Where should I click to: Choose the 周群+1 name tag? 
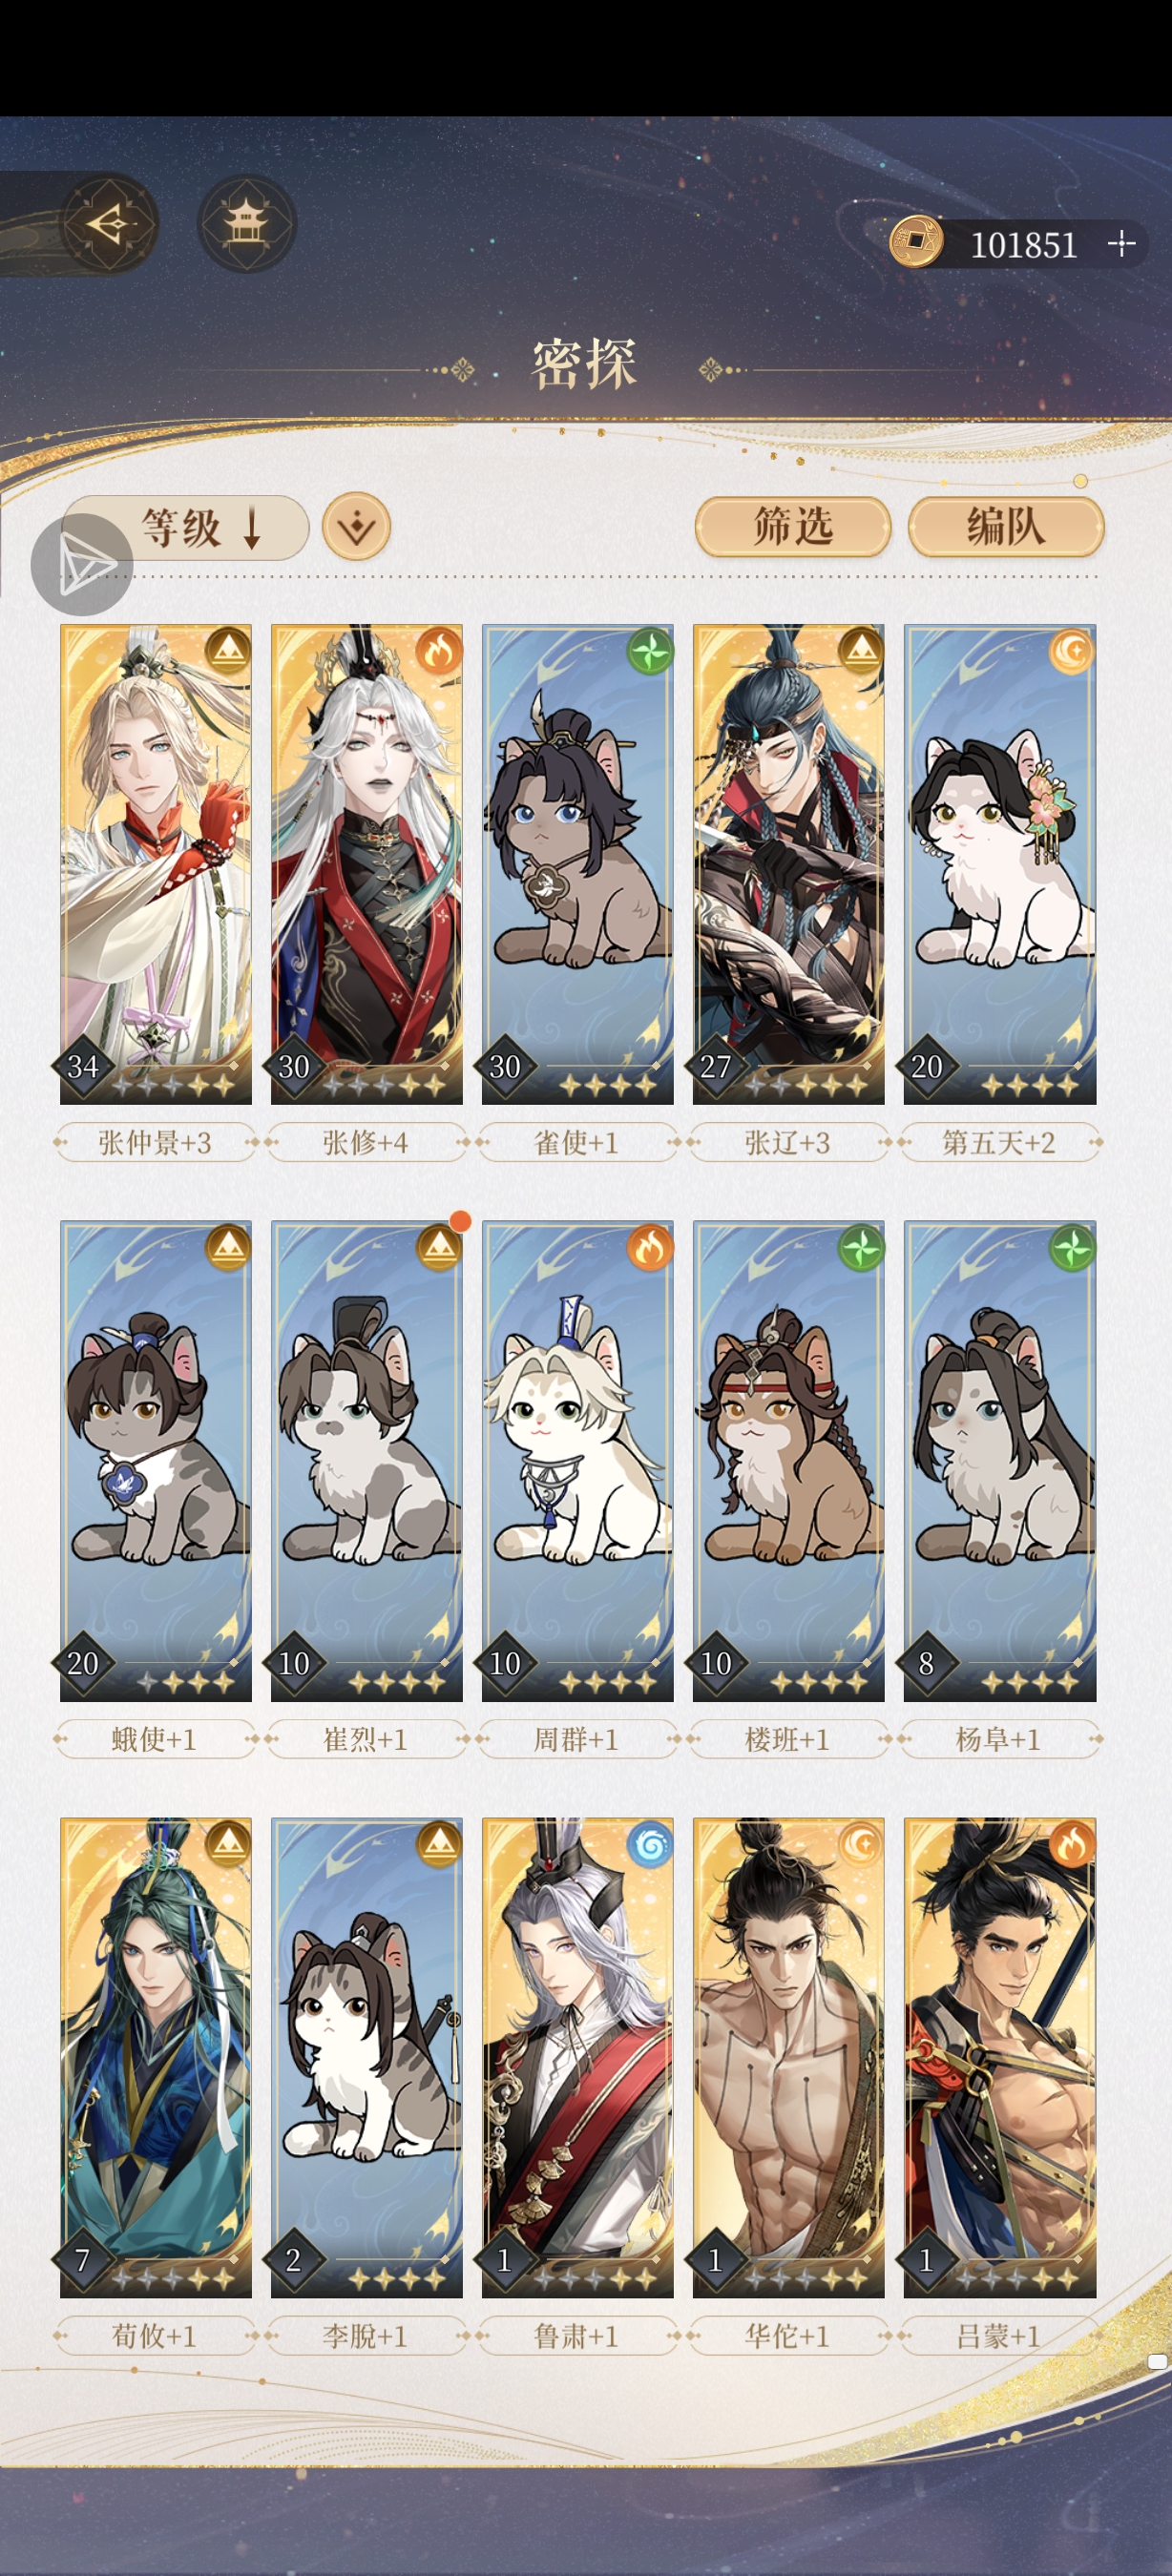tap(576, 1739)
